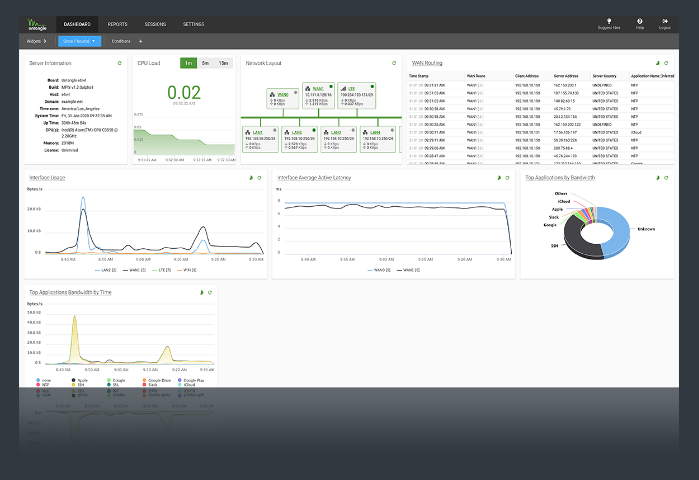The image size is (699, 480).
Task: Add a condition with the plus icon
Action: [x=140, y=41]
